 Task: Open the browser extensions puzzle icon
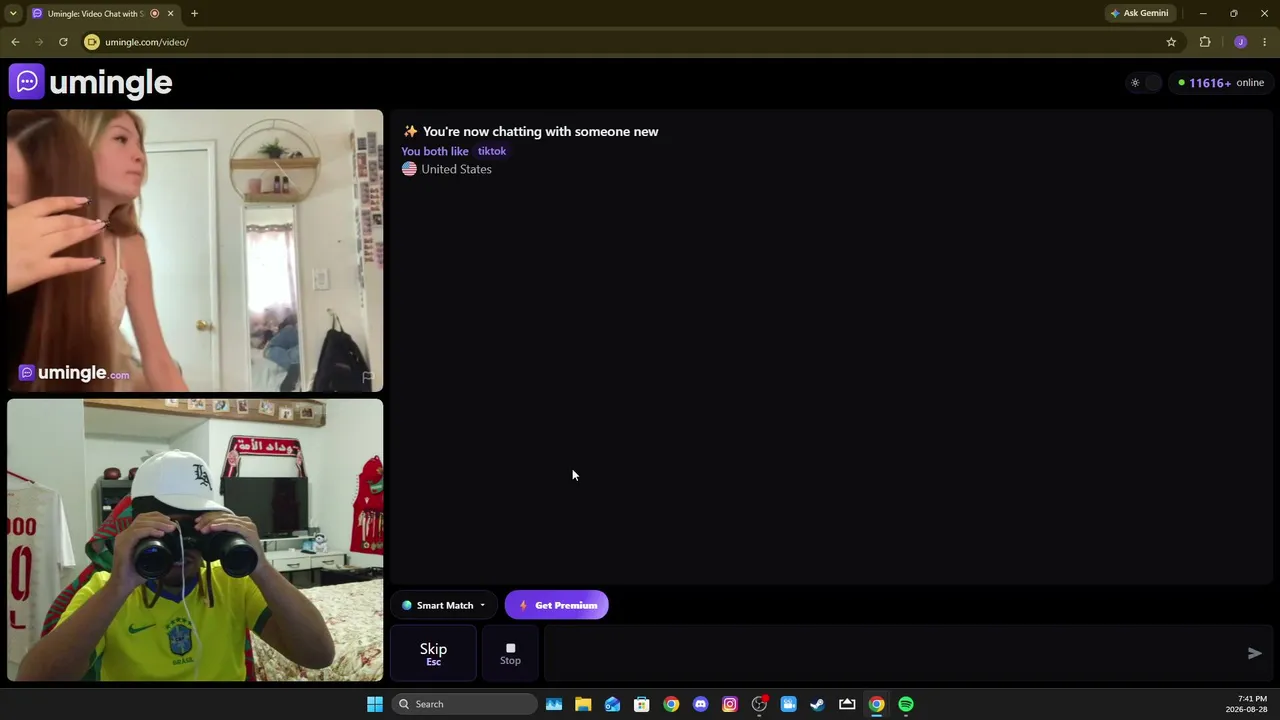click(1205, 42)
